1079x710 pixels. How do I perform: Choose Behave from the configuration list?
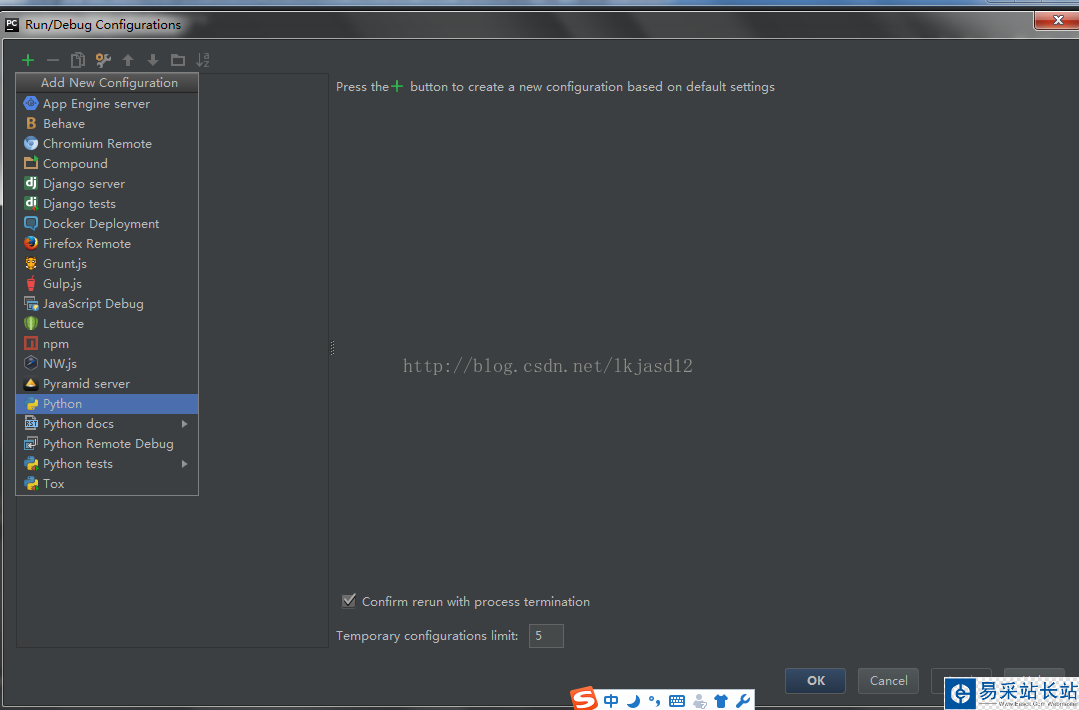pos(107,124)
